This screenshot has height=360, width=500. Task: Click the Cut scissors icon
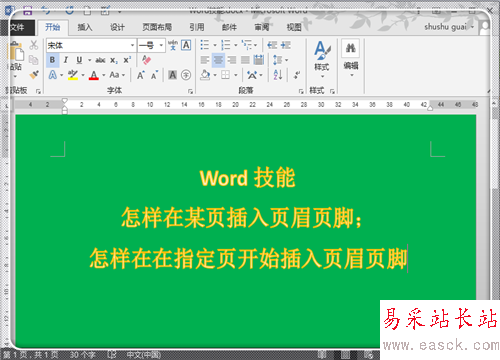point(33,45)
